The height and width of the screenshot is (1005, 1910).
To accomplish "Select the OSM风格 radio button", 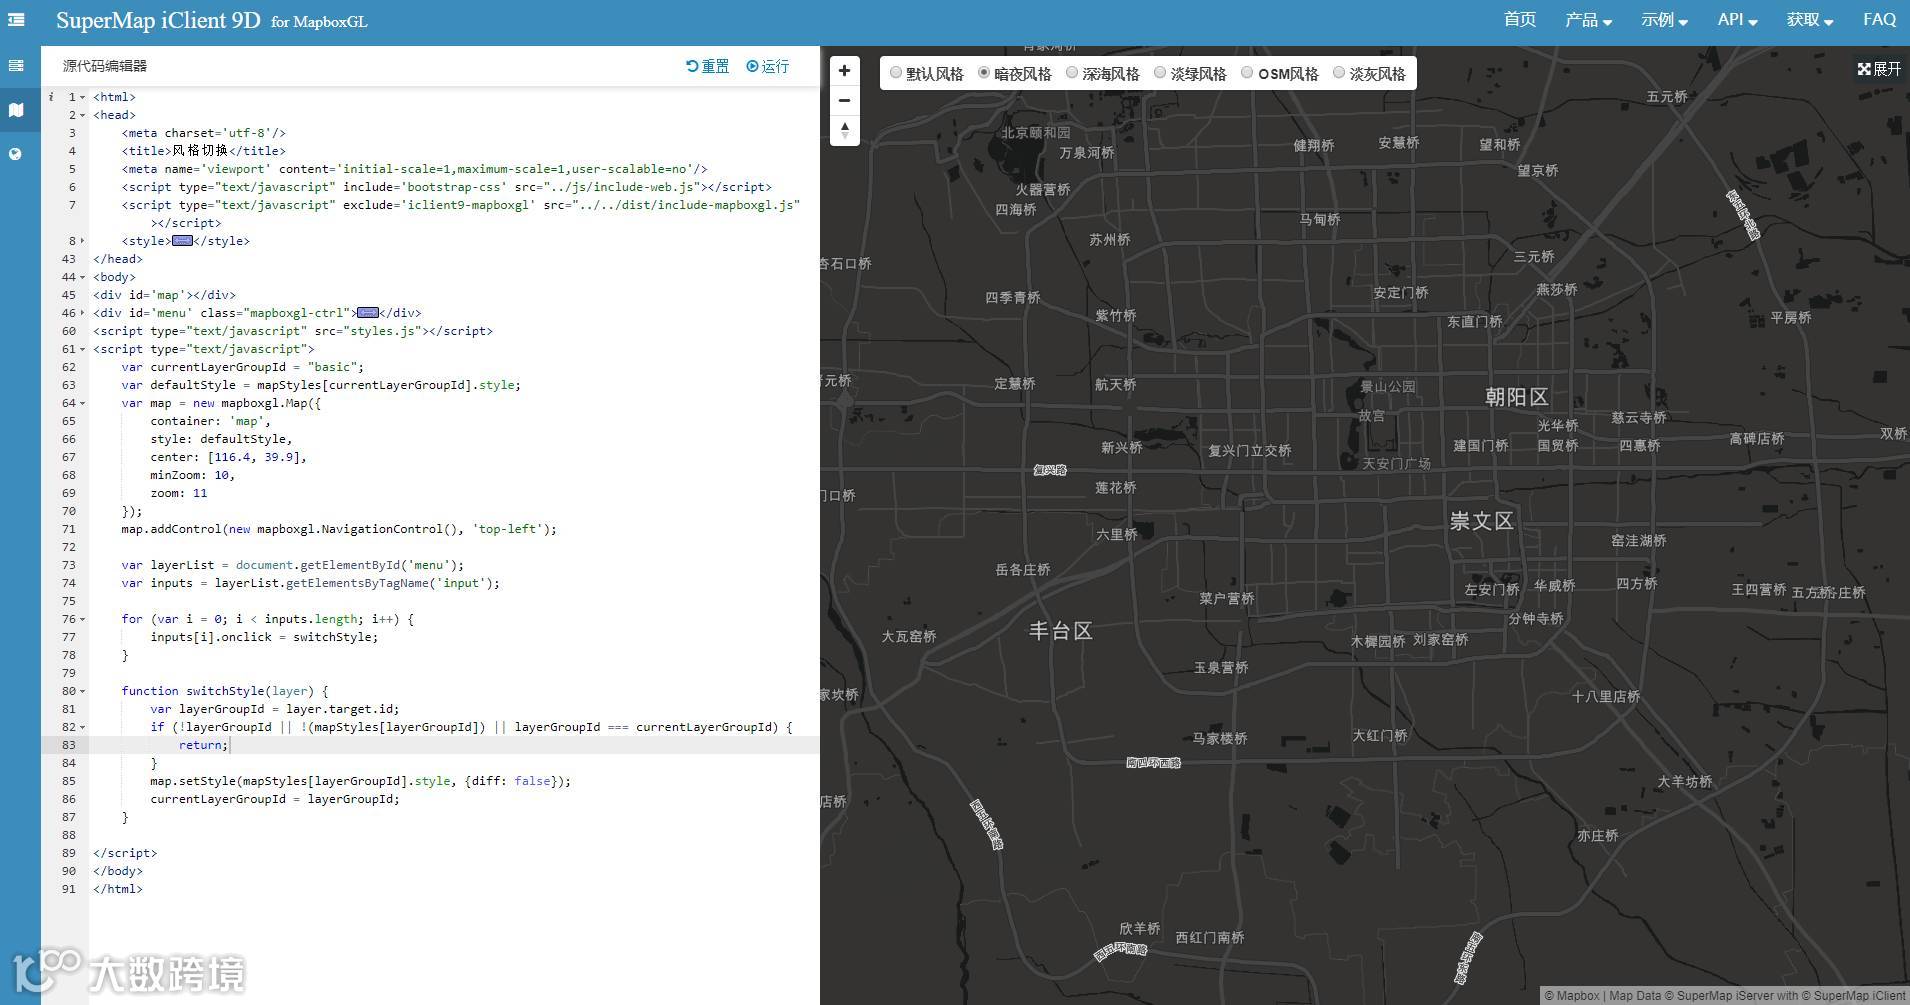I will tap(1247, 73).
